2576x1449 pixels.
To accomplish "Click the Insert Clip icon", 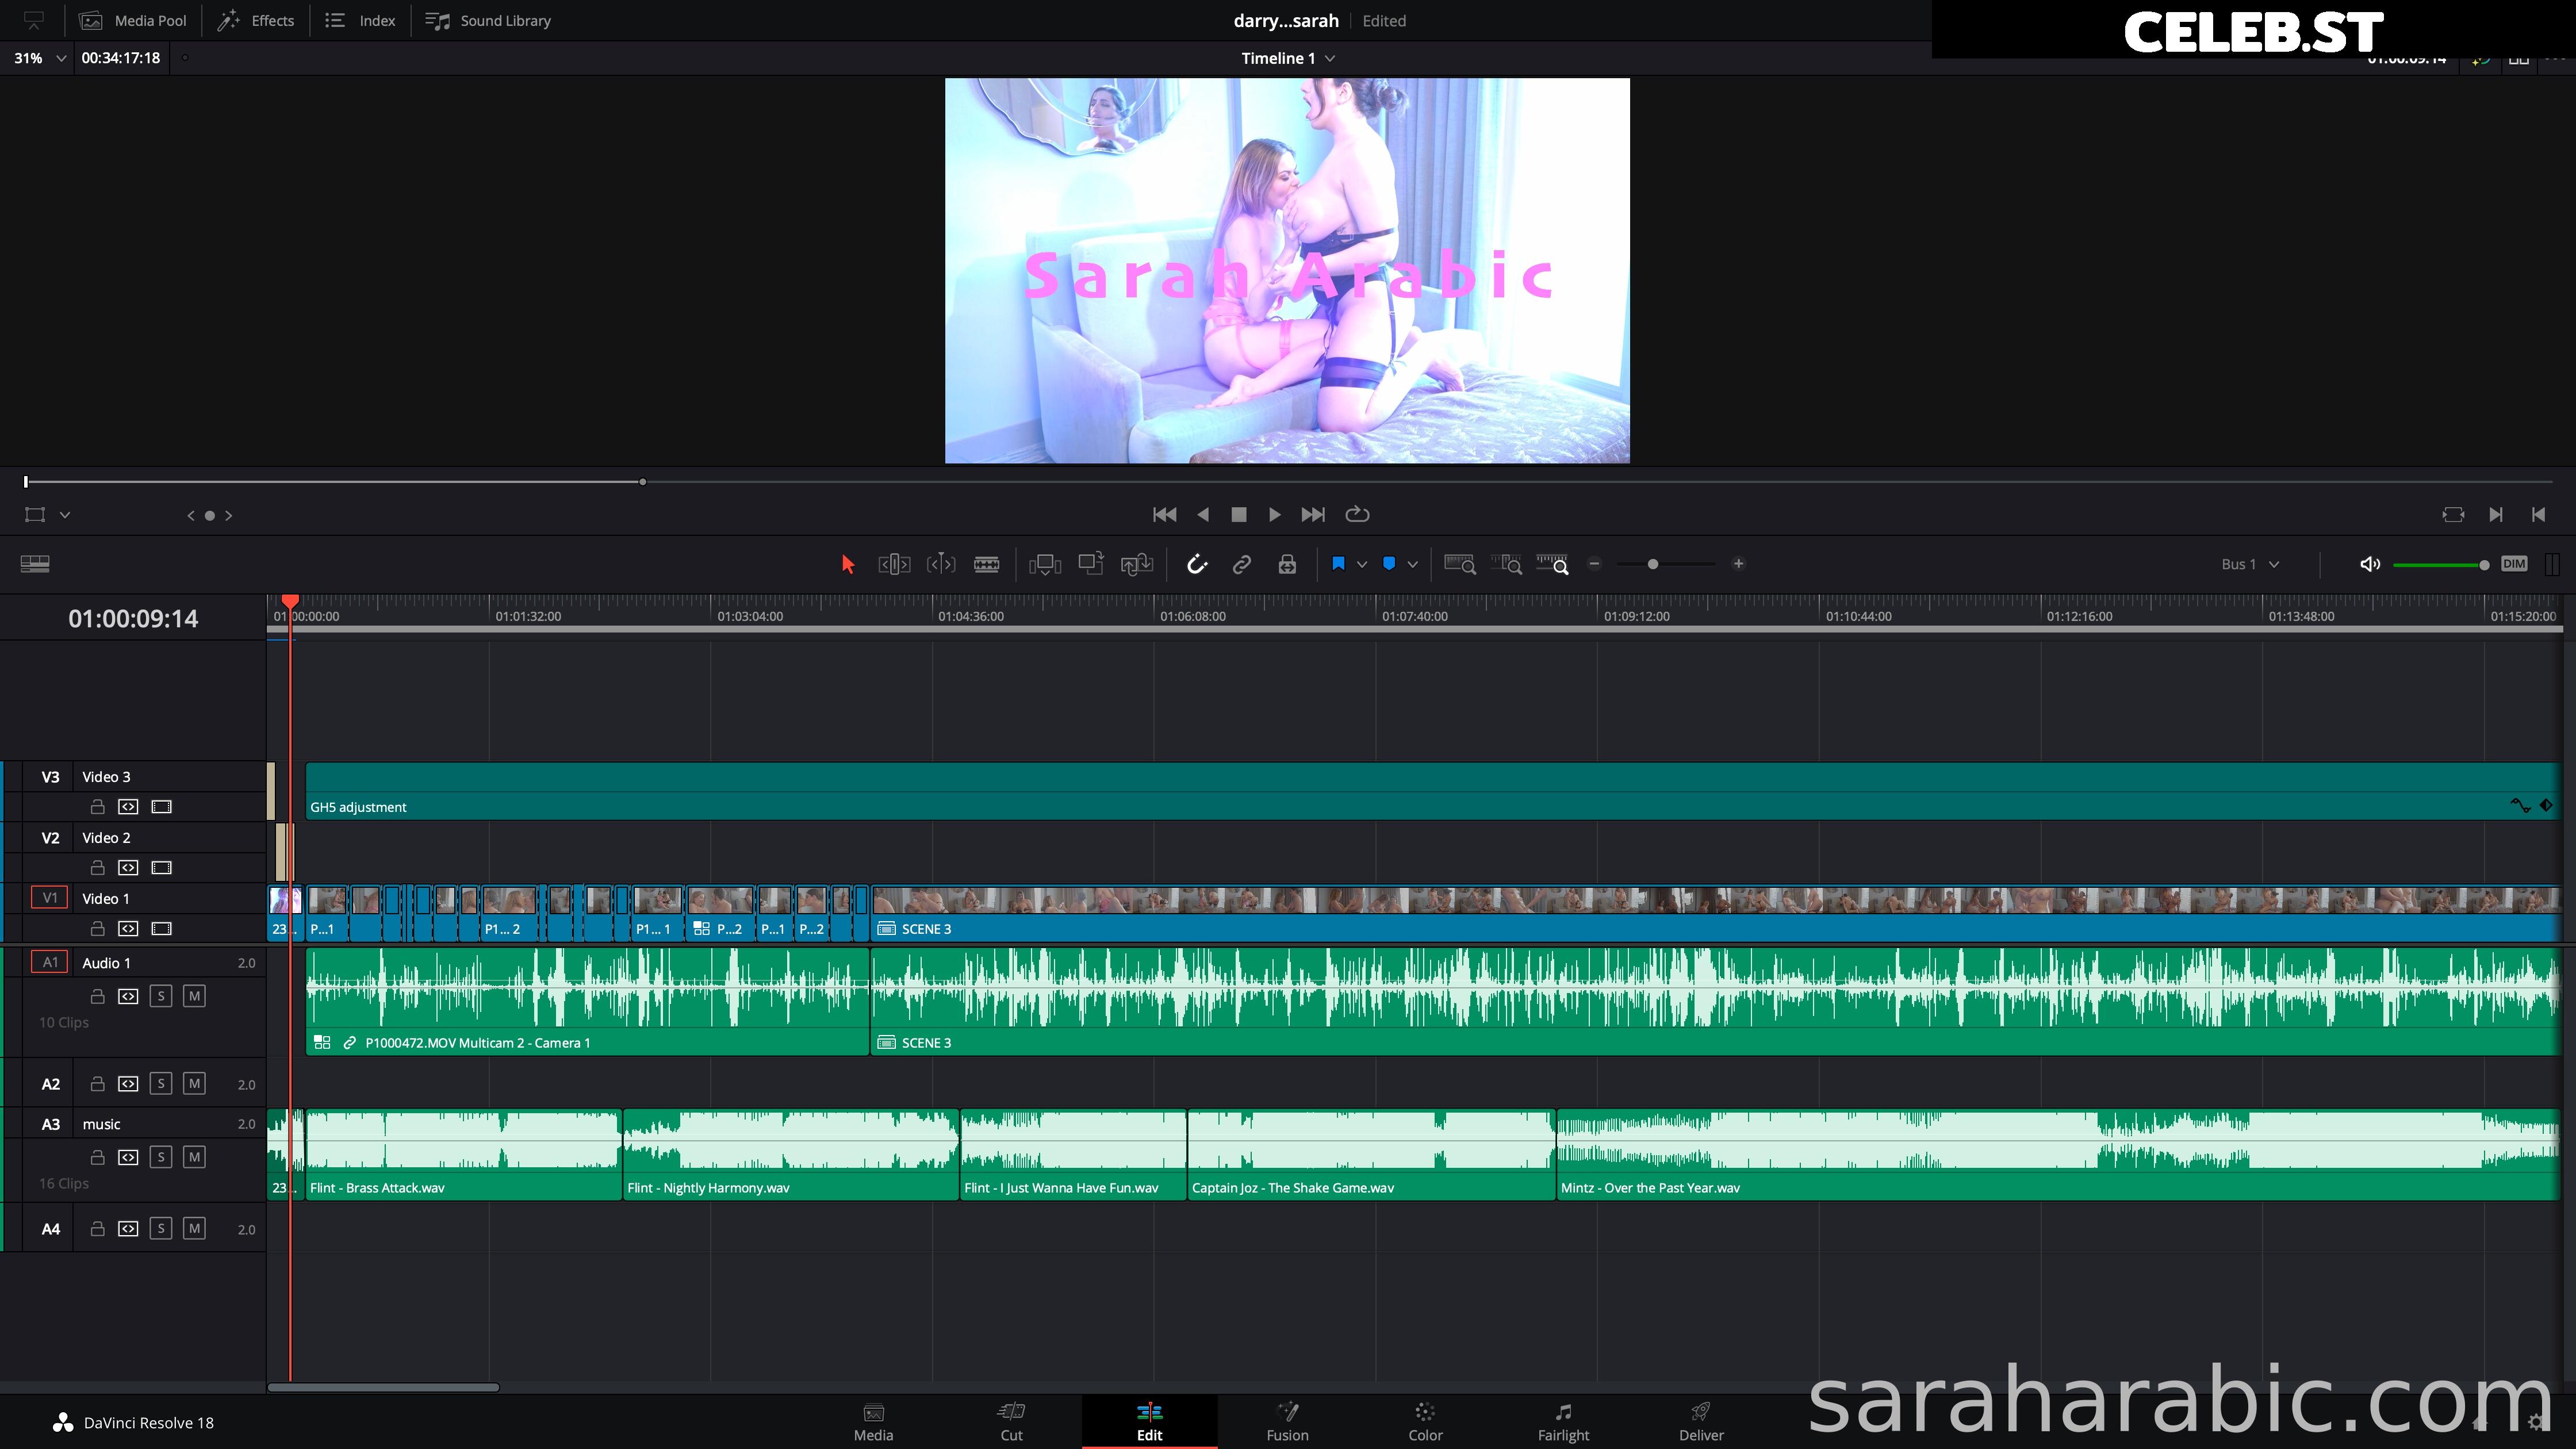I will tap(1045, 565).
